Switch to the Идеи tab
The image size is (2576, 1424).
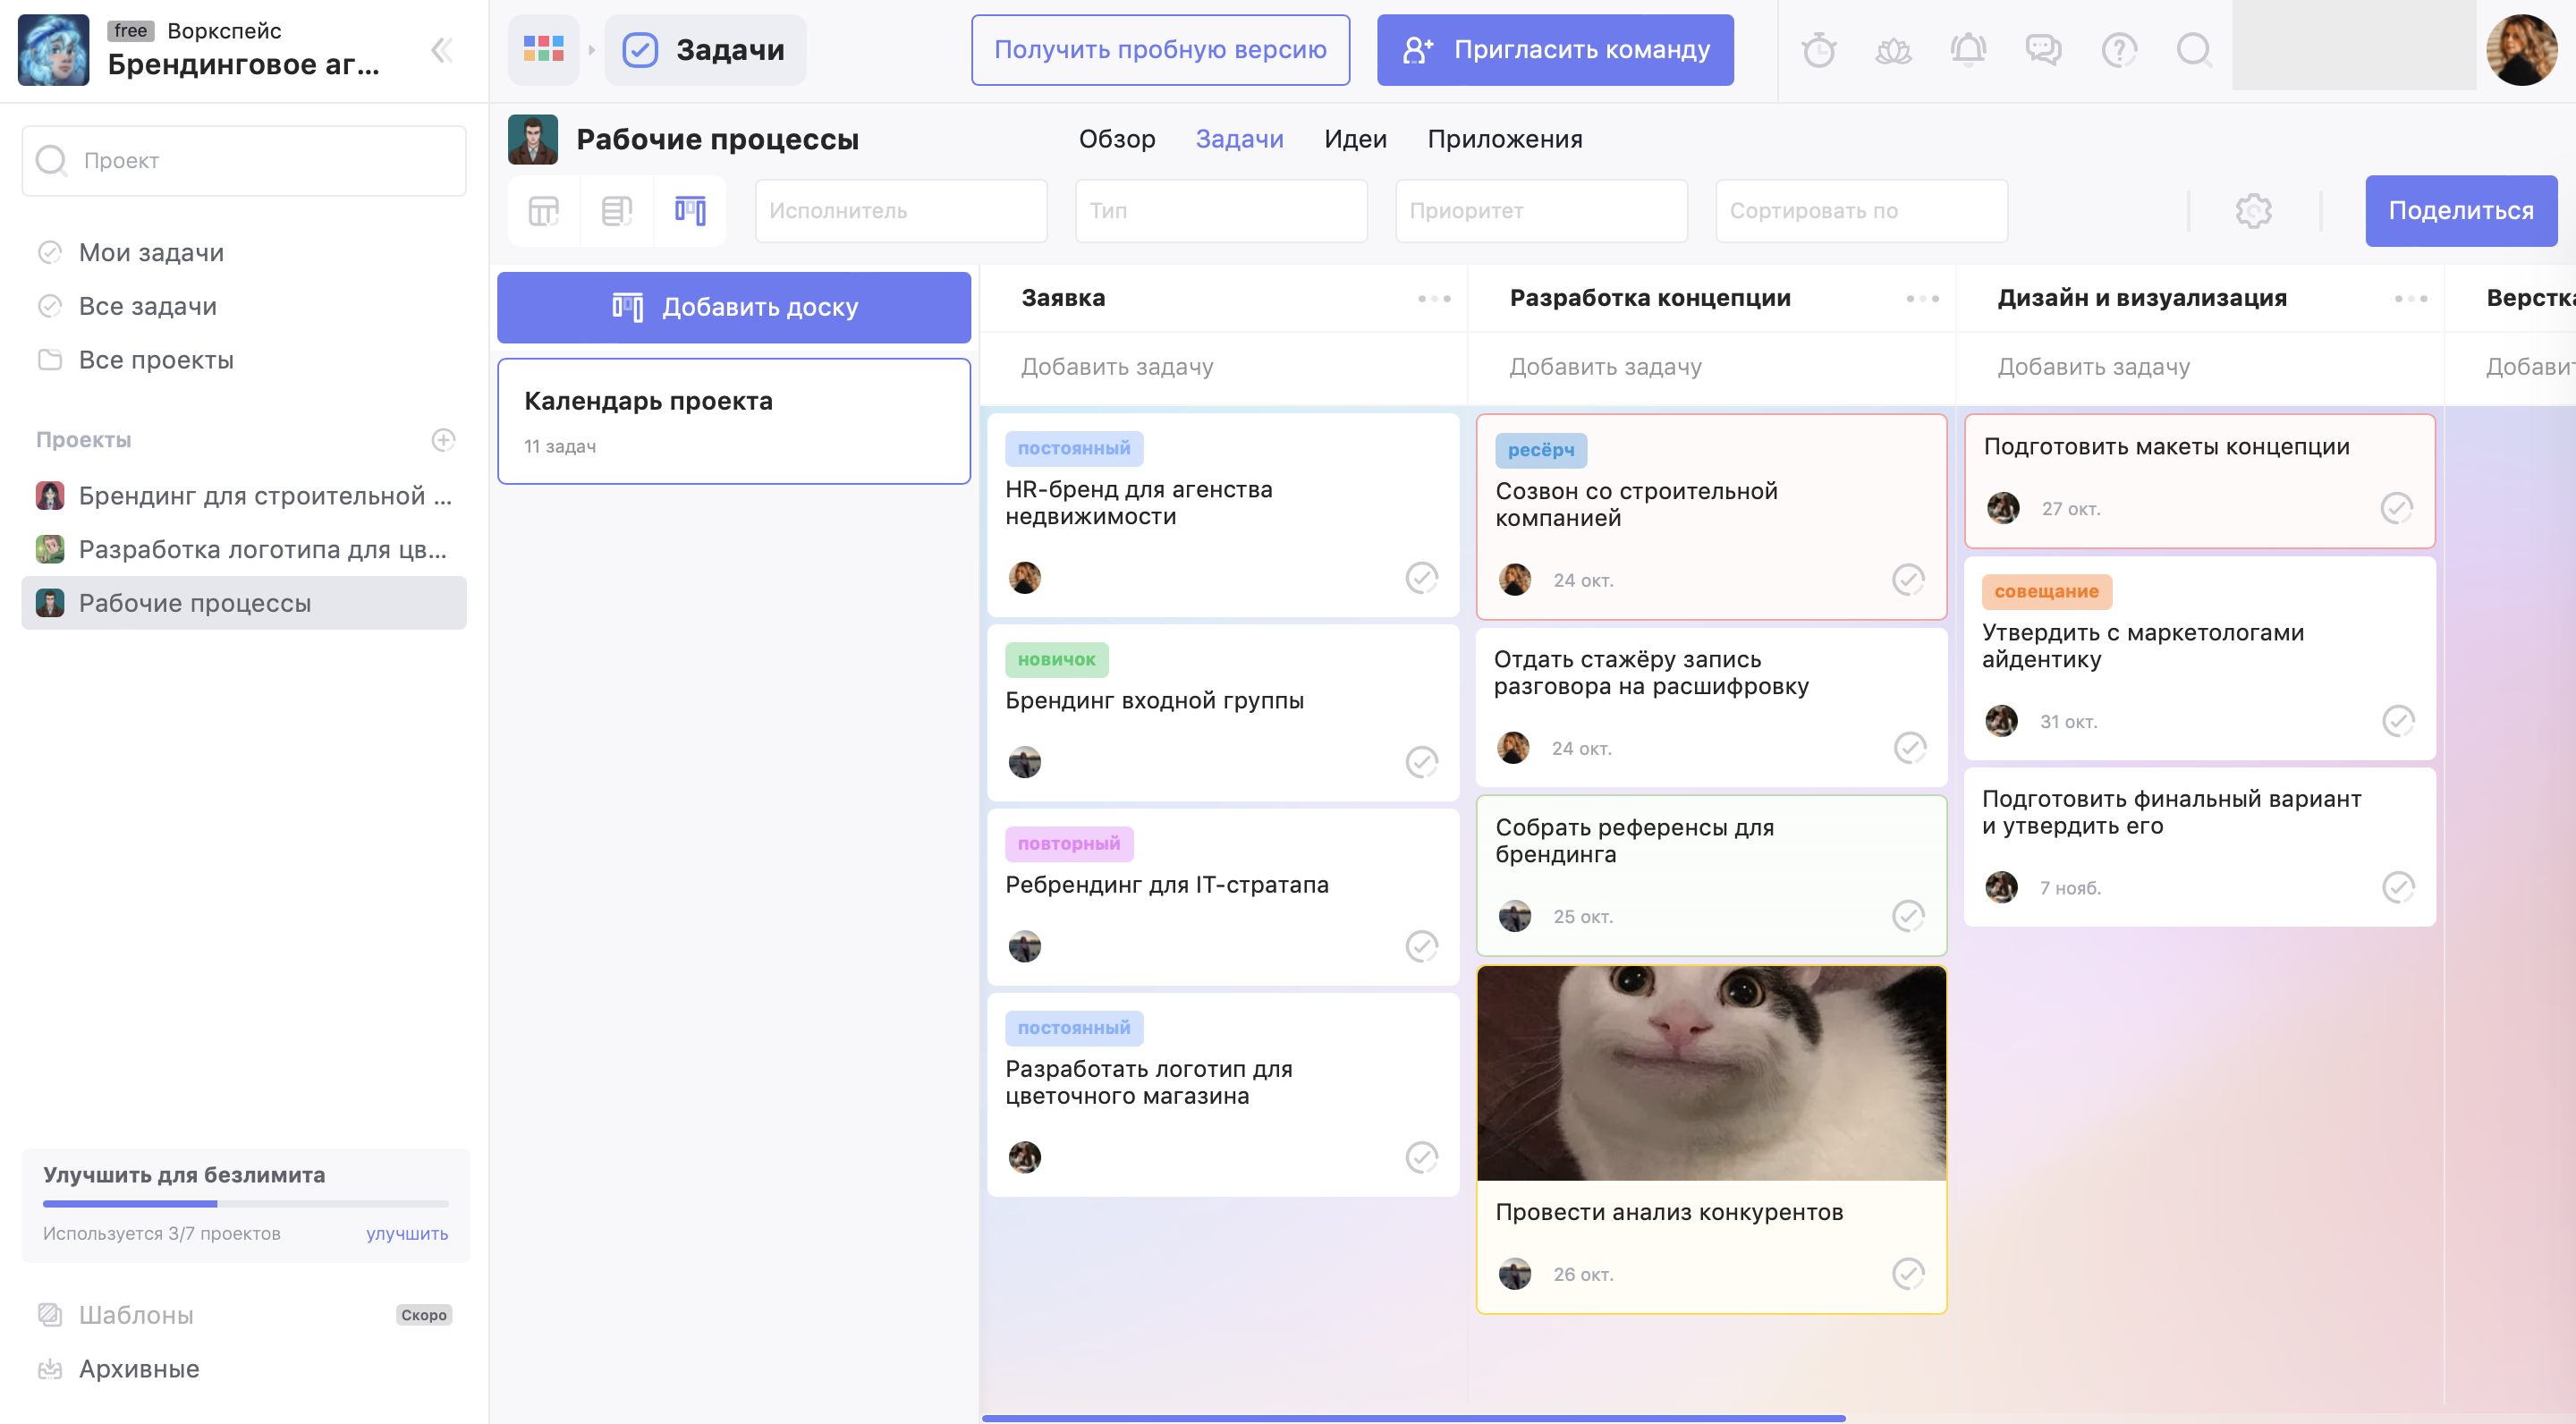click(x=1355, y=139)
